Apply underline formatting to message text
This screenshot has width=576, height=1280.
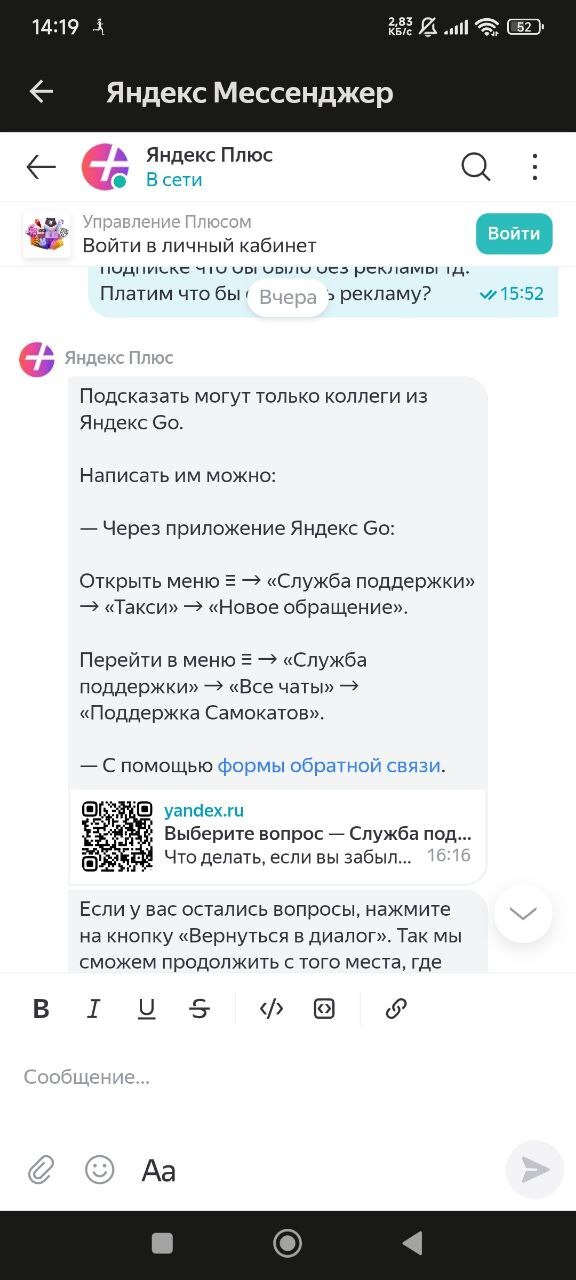click(146, 1009)
